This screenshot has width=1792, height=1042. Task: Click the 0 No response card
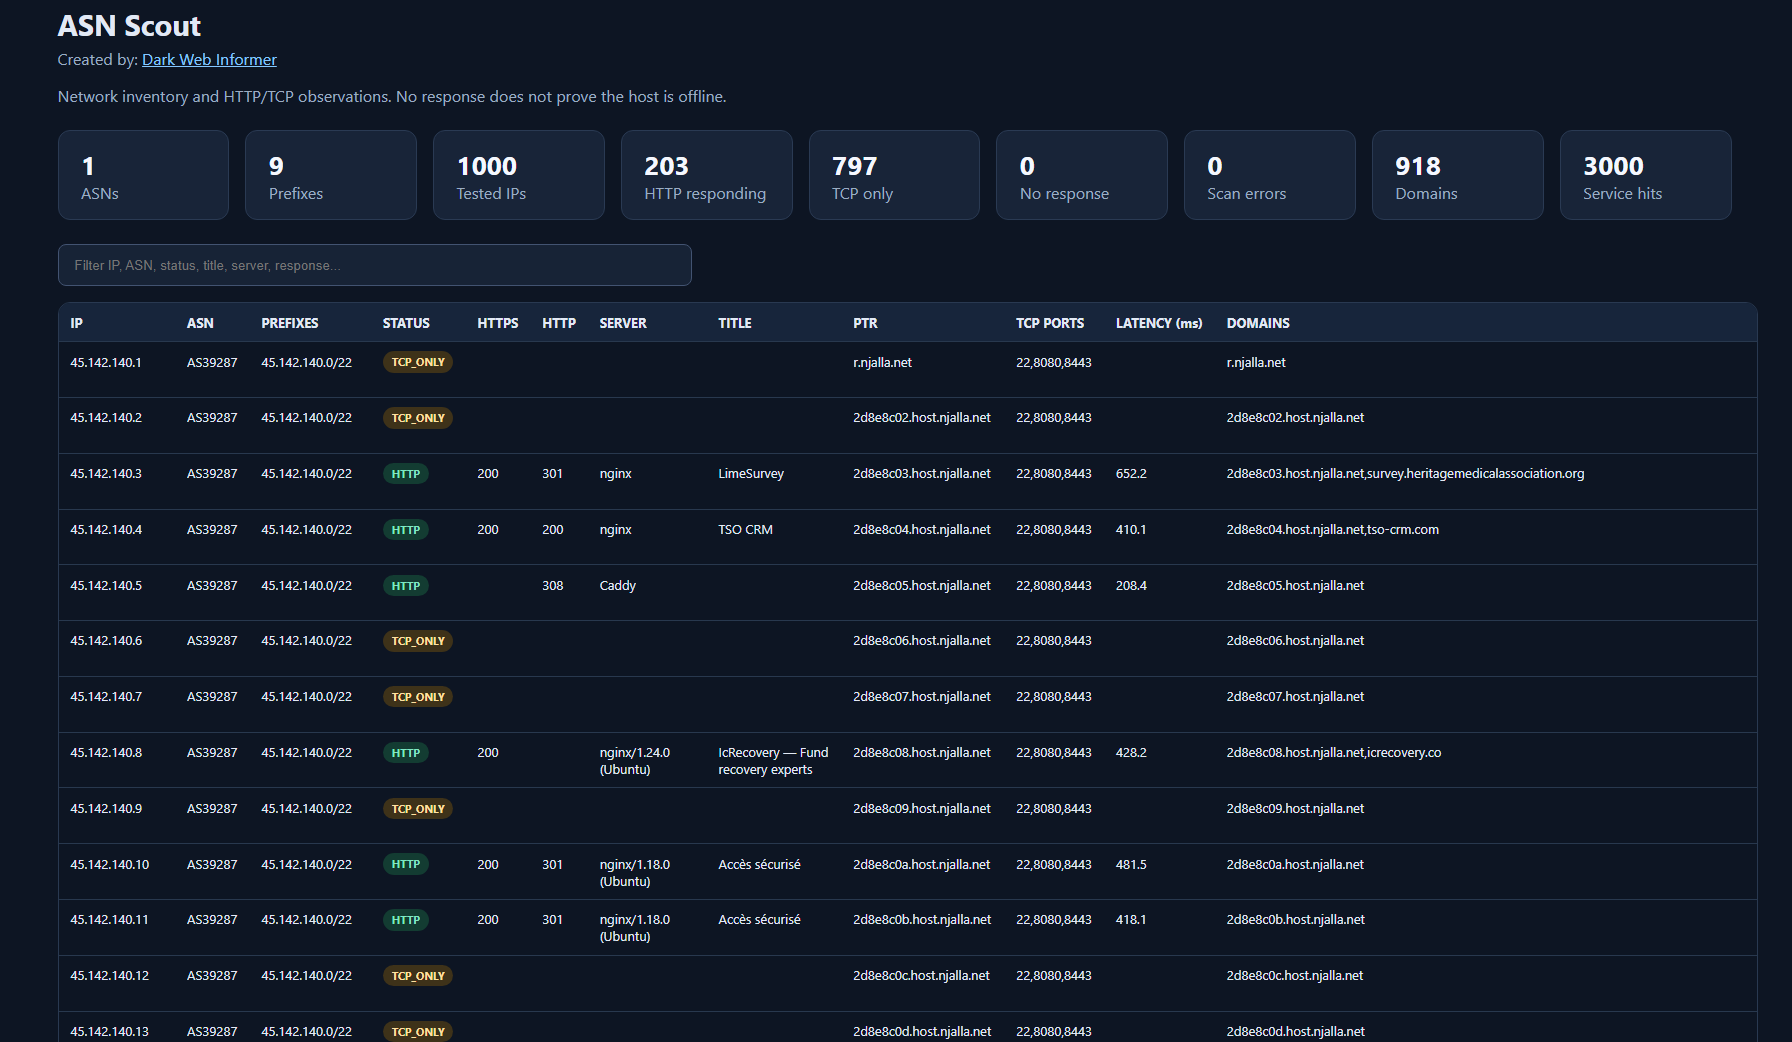pos(1081,175)
